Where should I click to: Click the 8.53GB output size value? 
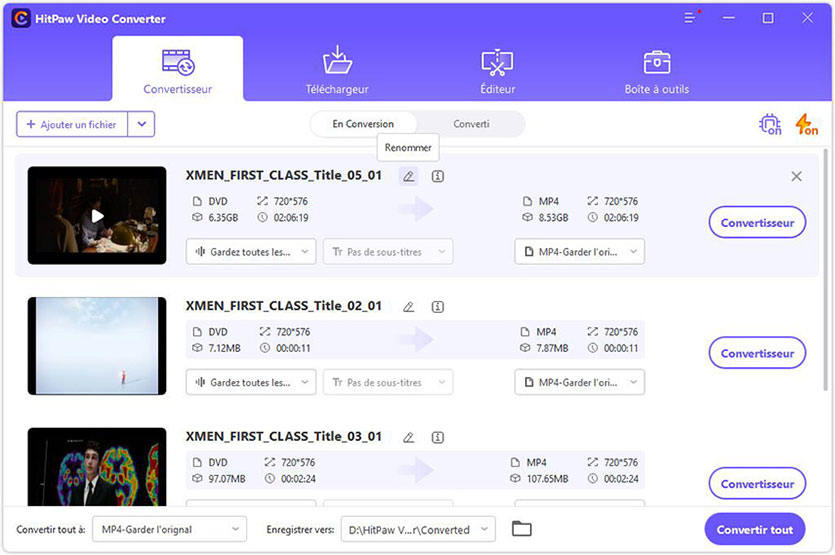point(553,217)
